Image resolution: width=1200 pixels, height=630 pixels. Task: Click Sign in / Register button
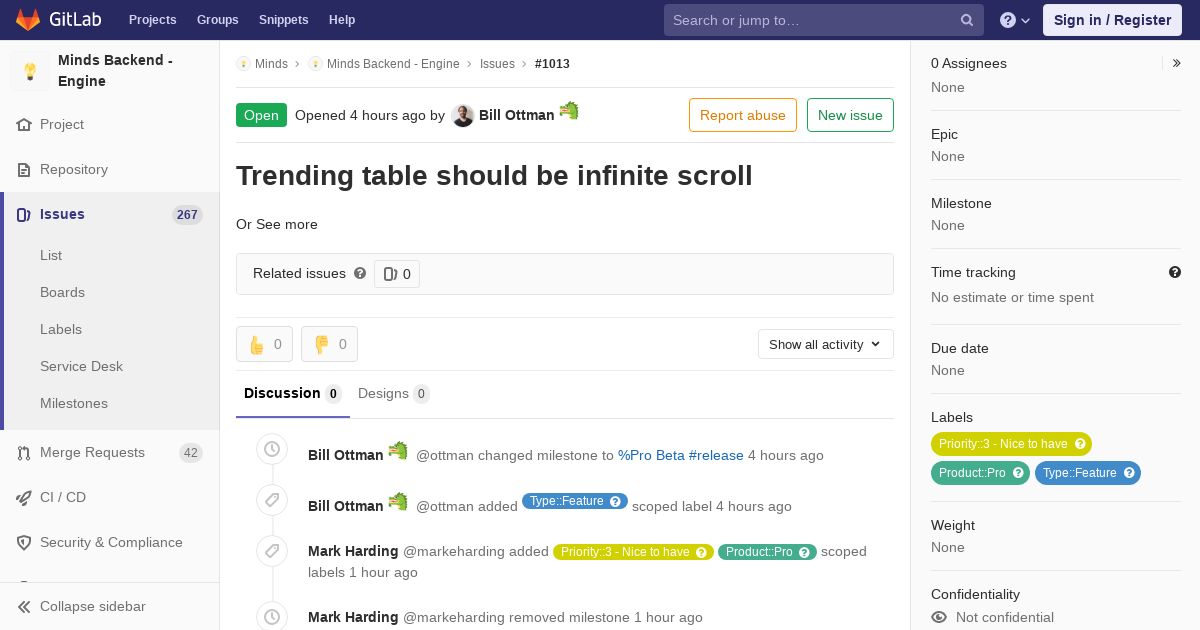click(x=1113, y=20)
